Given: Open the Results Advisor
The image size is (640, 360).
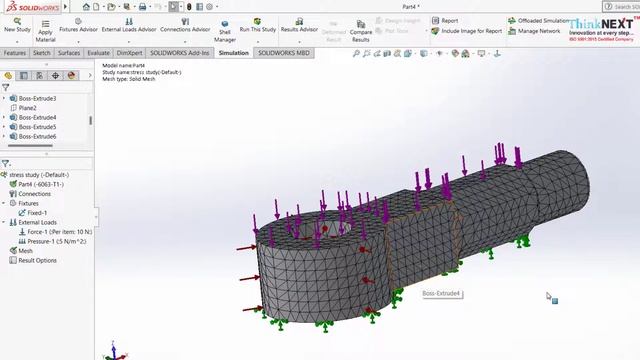Looking at the screenshot, I should tap(299, 25).
